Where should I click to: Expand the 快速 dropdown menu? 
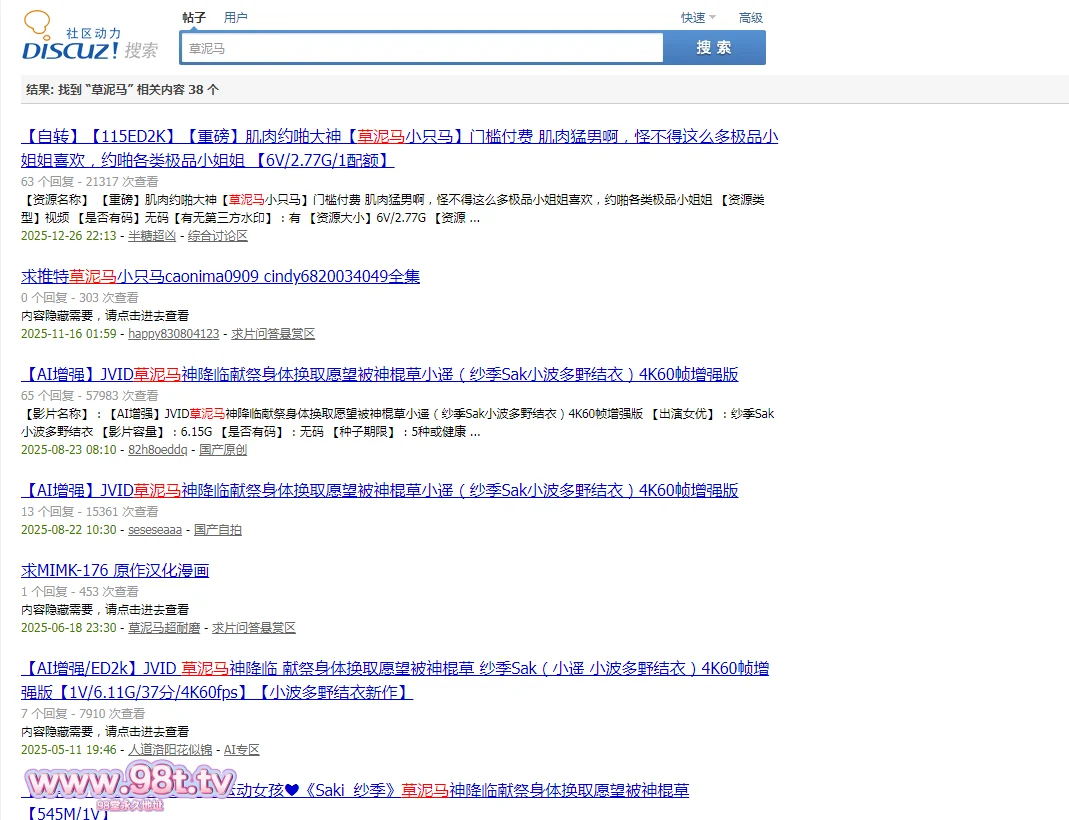pyautogui.click(x=697, y=17)
